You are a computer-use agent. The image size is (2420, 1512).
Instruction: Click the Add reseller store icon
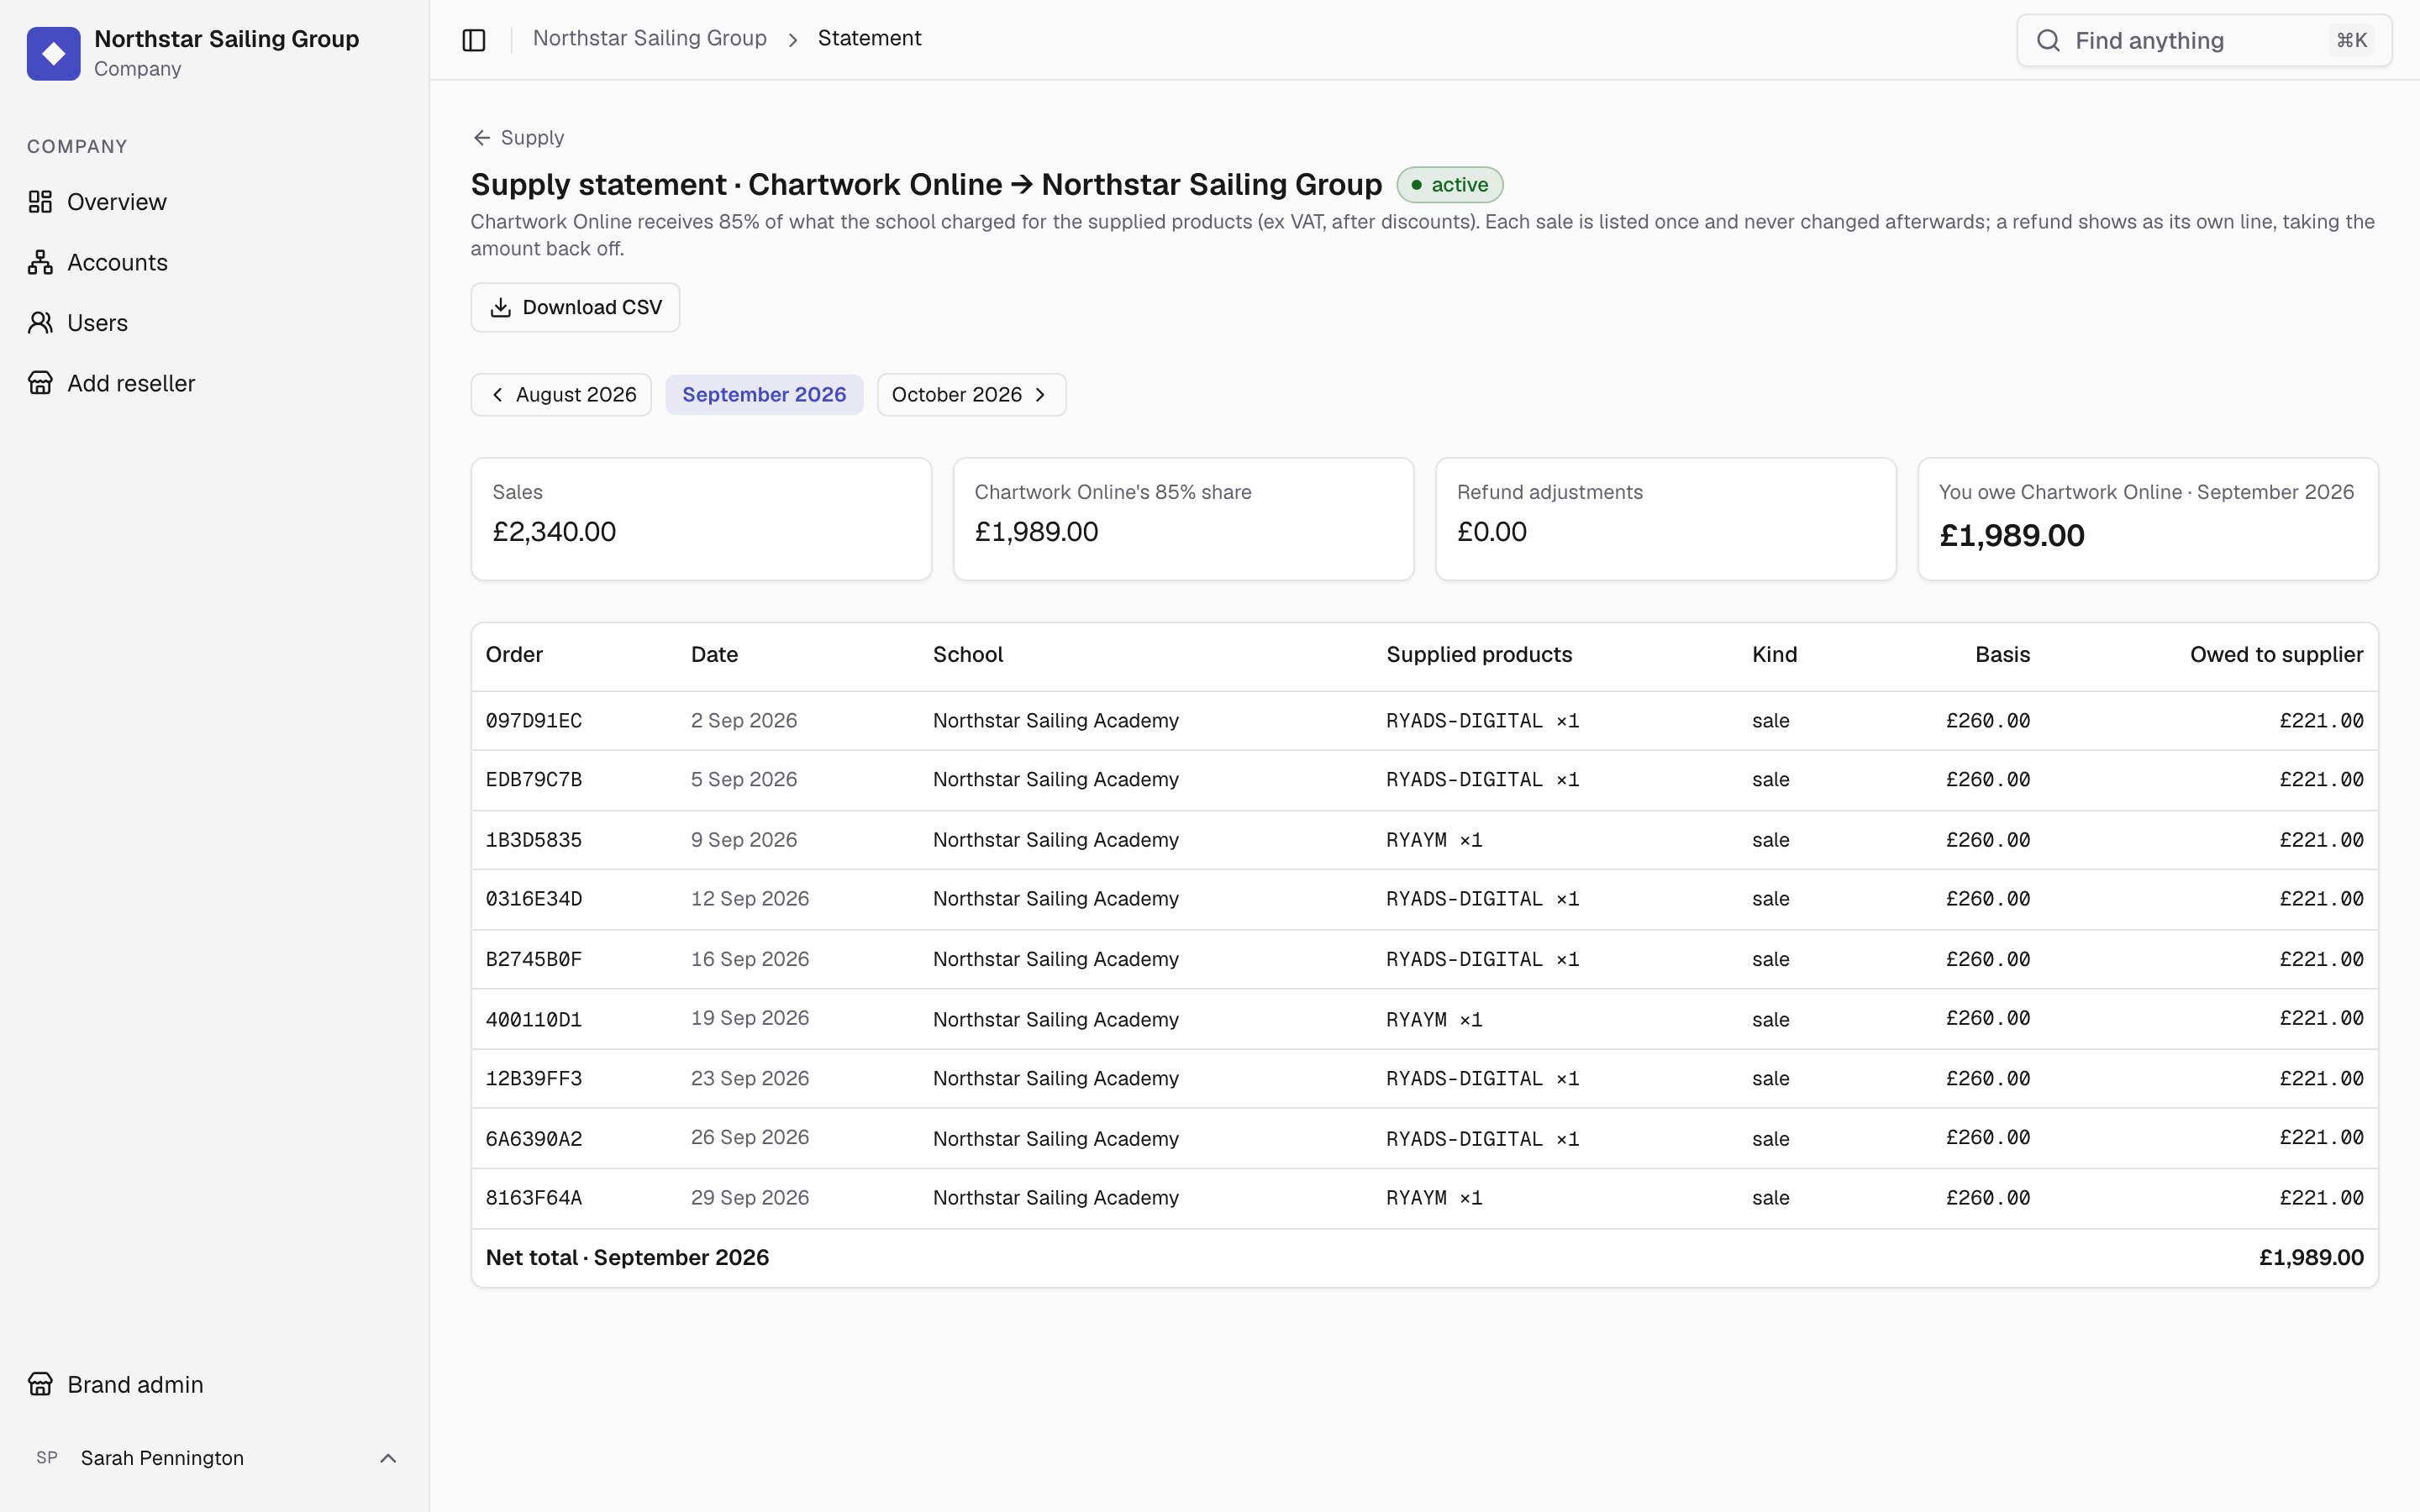(40, 383)
